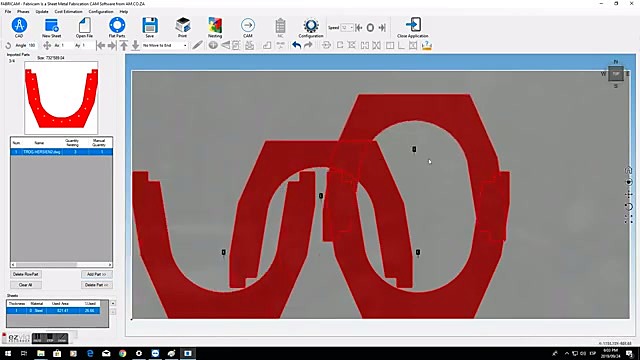Open the dropdown beside the Sheets table
Image resolution: width=640 pixels, height=360 pixels.
[113, 303]
